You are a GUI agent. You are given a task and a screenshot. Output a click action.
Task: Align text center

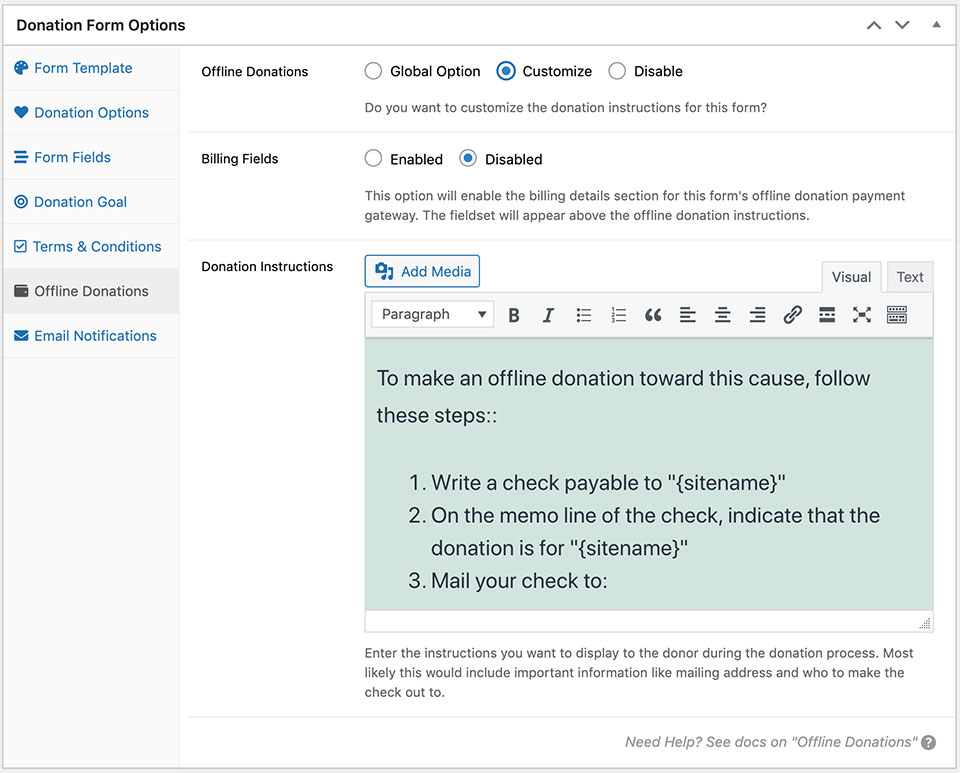[722, 315]
